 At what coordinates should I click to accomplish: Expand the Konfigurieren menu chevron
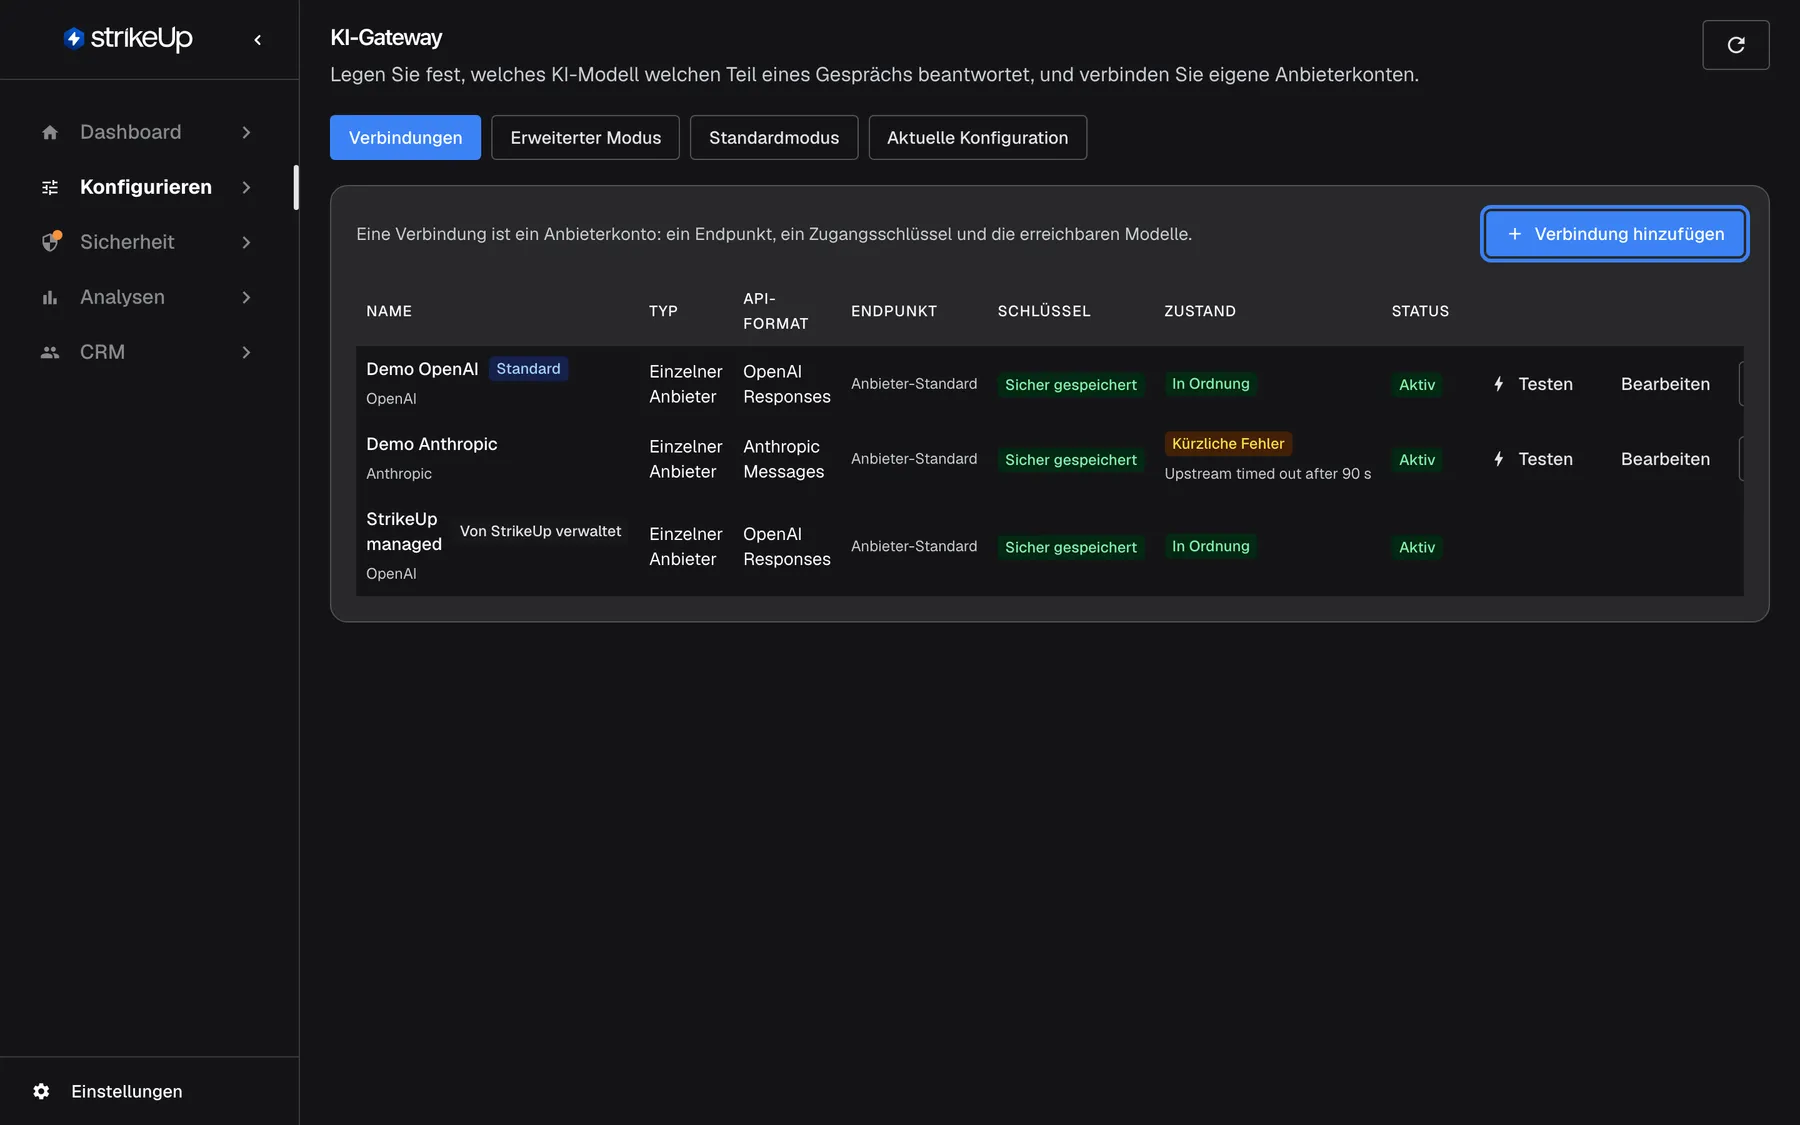(246, 187)
